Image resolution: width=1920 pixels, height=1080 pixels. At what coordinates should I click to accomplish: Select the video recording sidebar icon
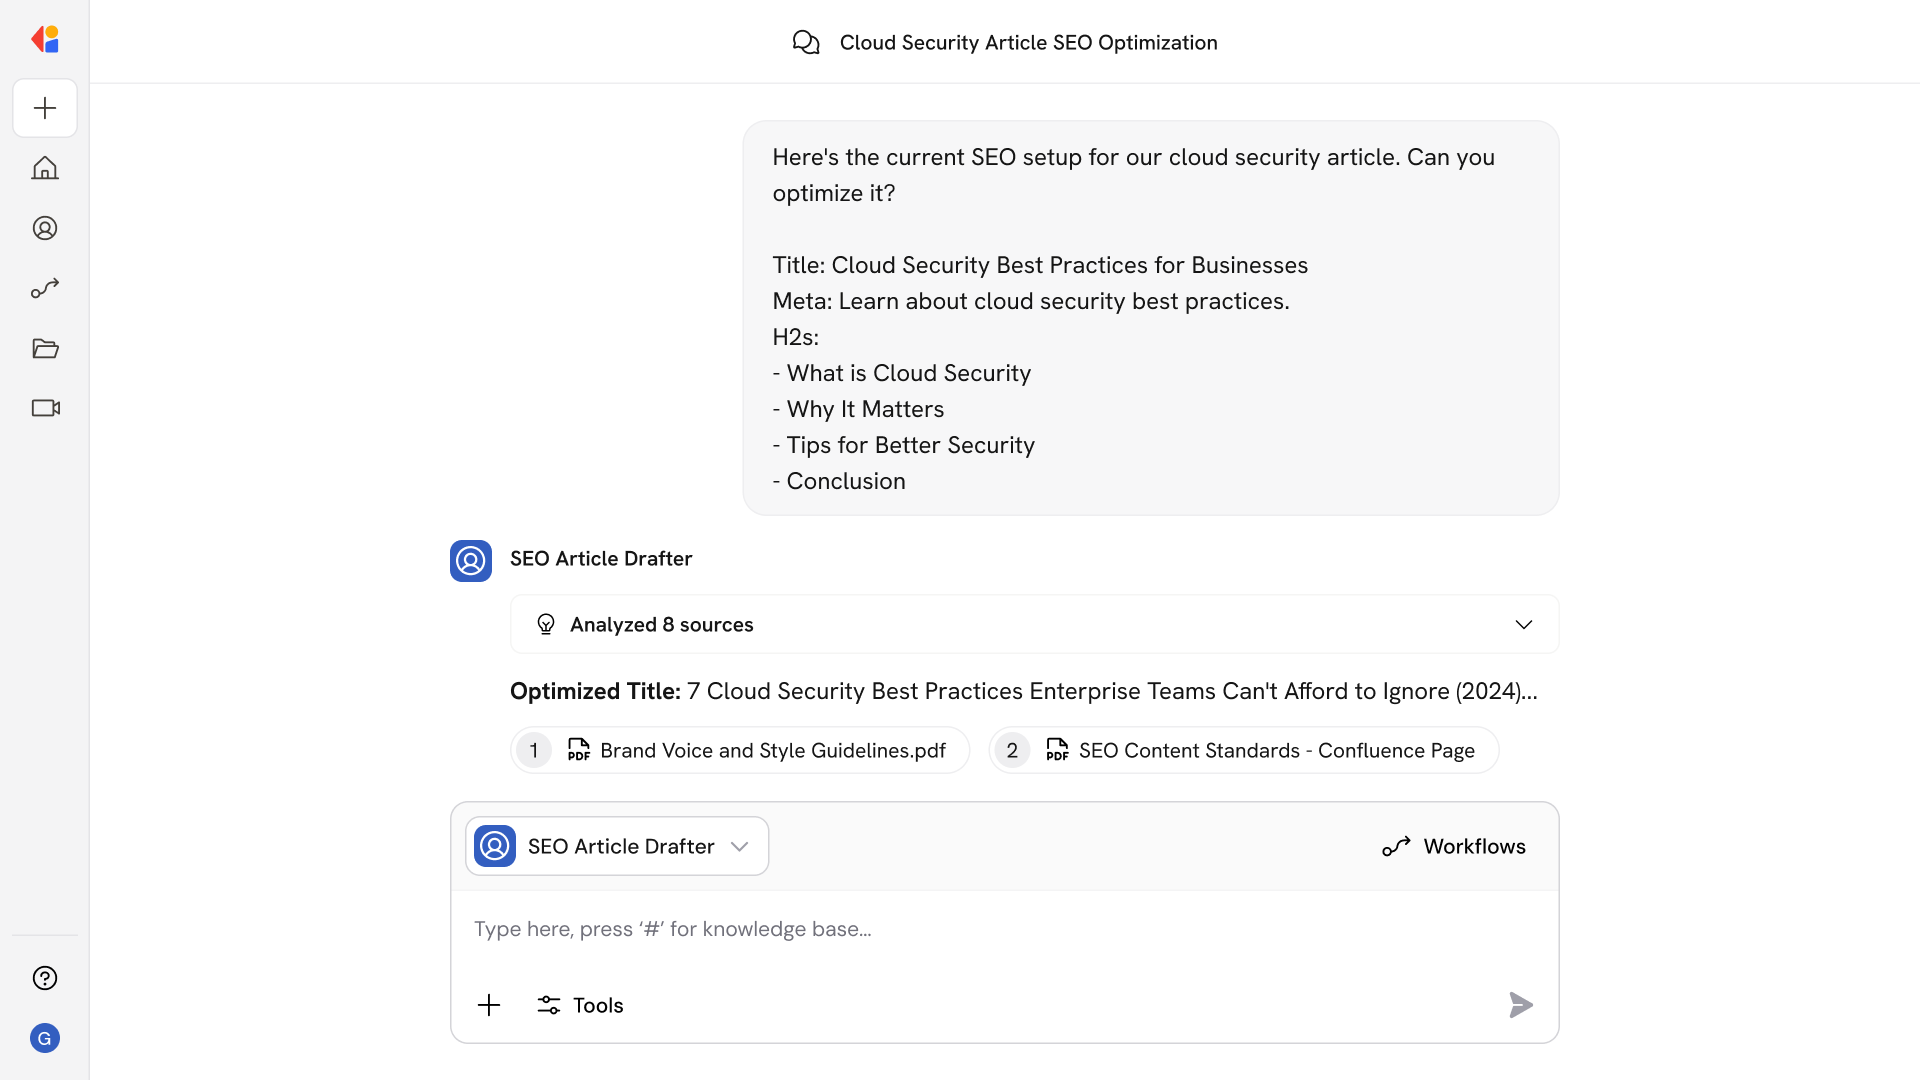[45, 408]
